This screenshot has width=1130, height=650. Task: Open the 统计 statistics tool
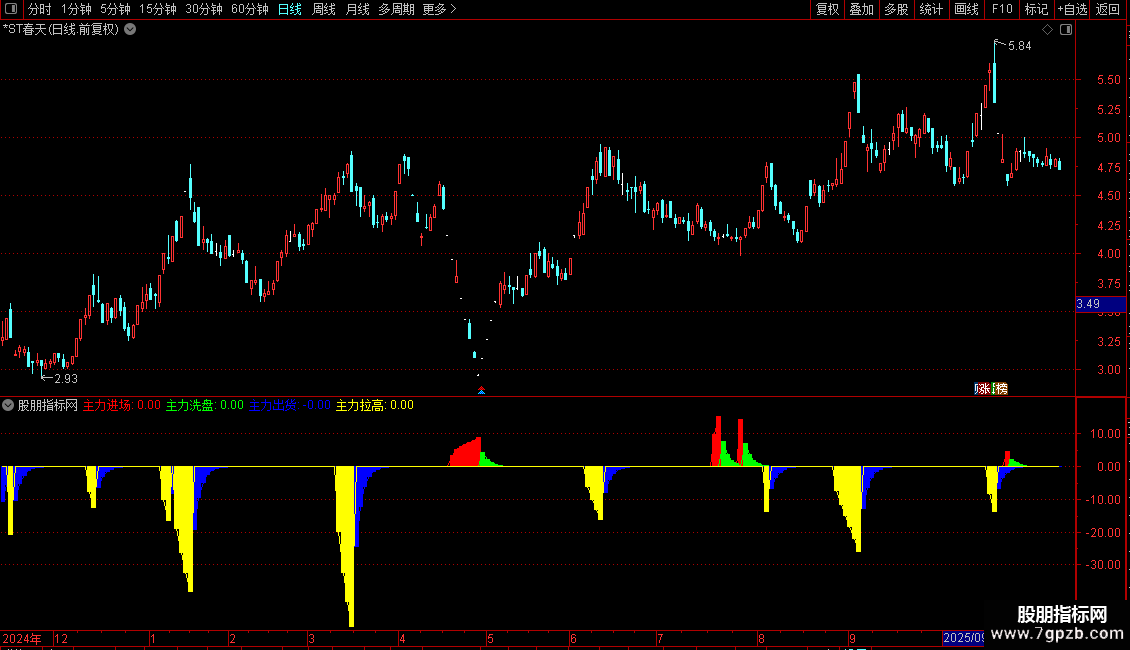[931, 9]
